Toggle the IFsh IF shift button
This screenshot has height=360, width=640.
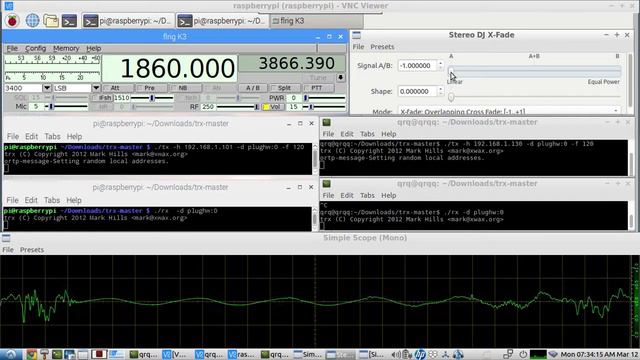(x=102, y=98)
